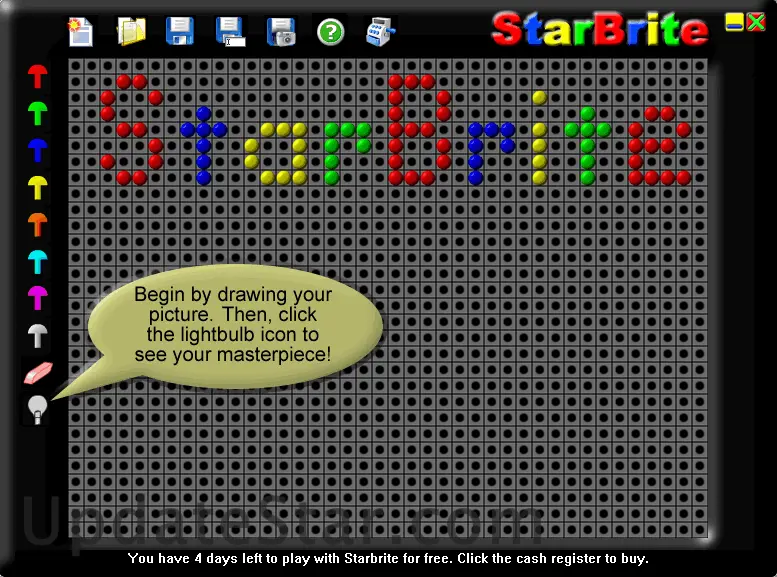This screenshot has height=577, width=777.
Task: Close StarBrite with green X button
Action: (x=756, y=22)
